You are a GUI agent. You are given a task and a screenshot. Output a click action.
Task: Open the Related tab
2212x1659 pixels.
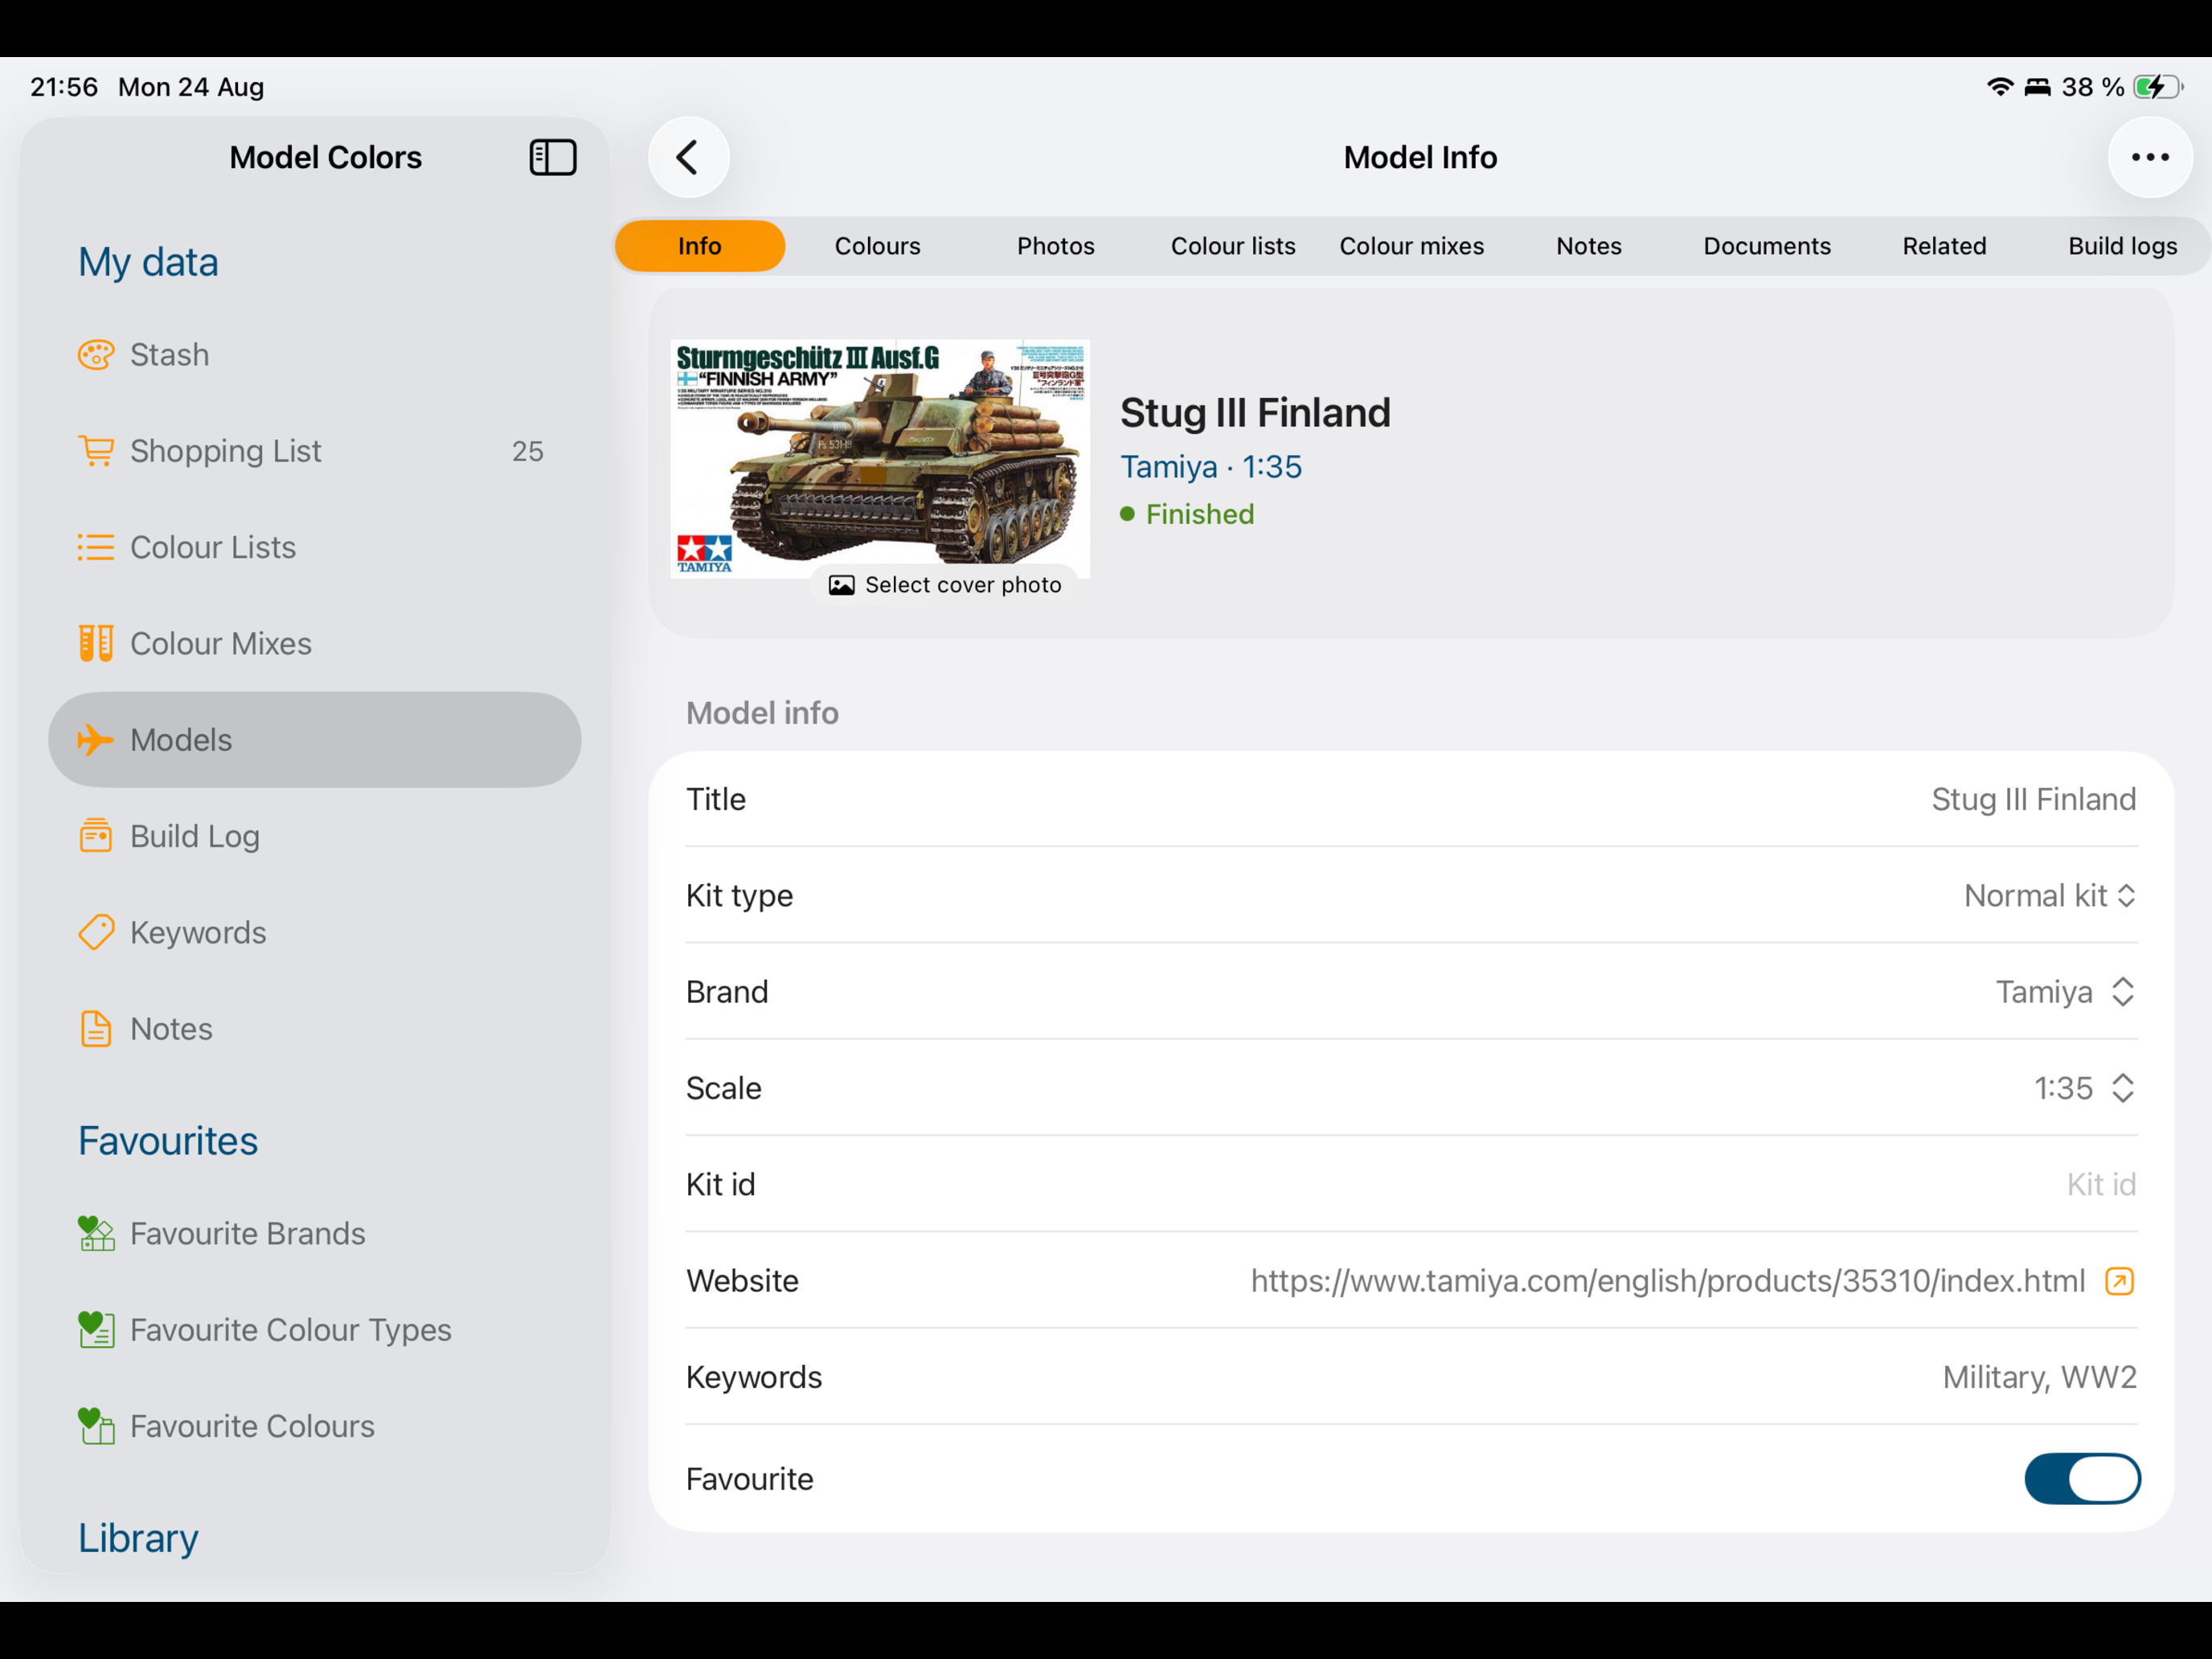[x=1944, y=246]
